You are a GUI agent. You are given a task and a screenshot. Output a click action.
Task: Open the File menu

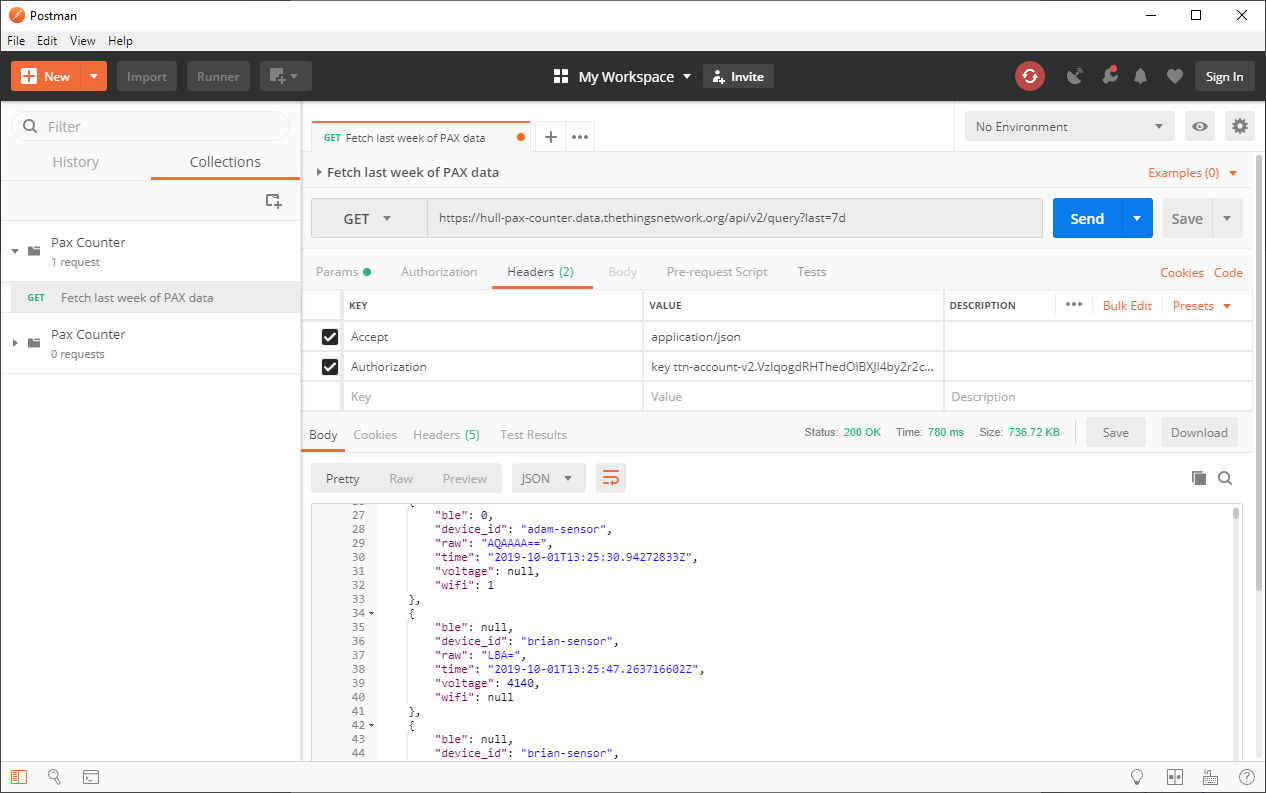(16, 41)
